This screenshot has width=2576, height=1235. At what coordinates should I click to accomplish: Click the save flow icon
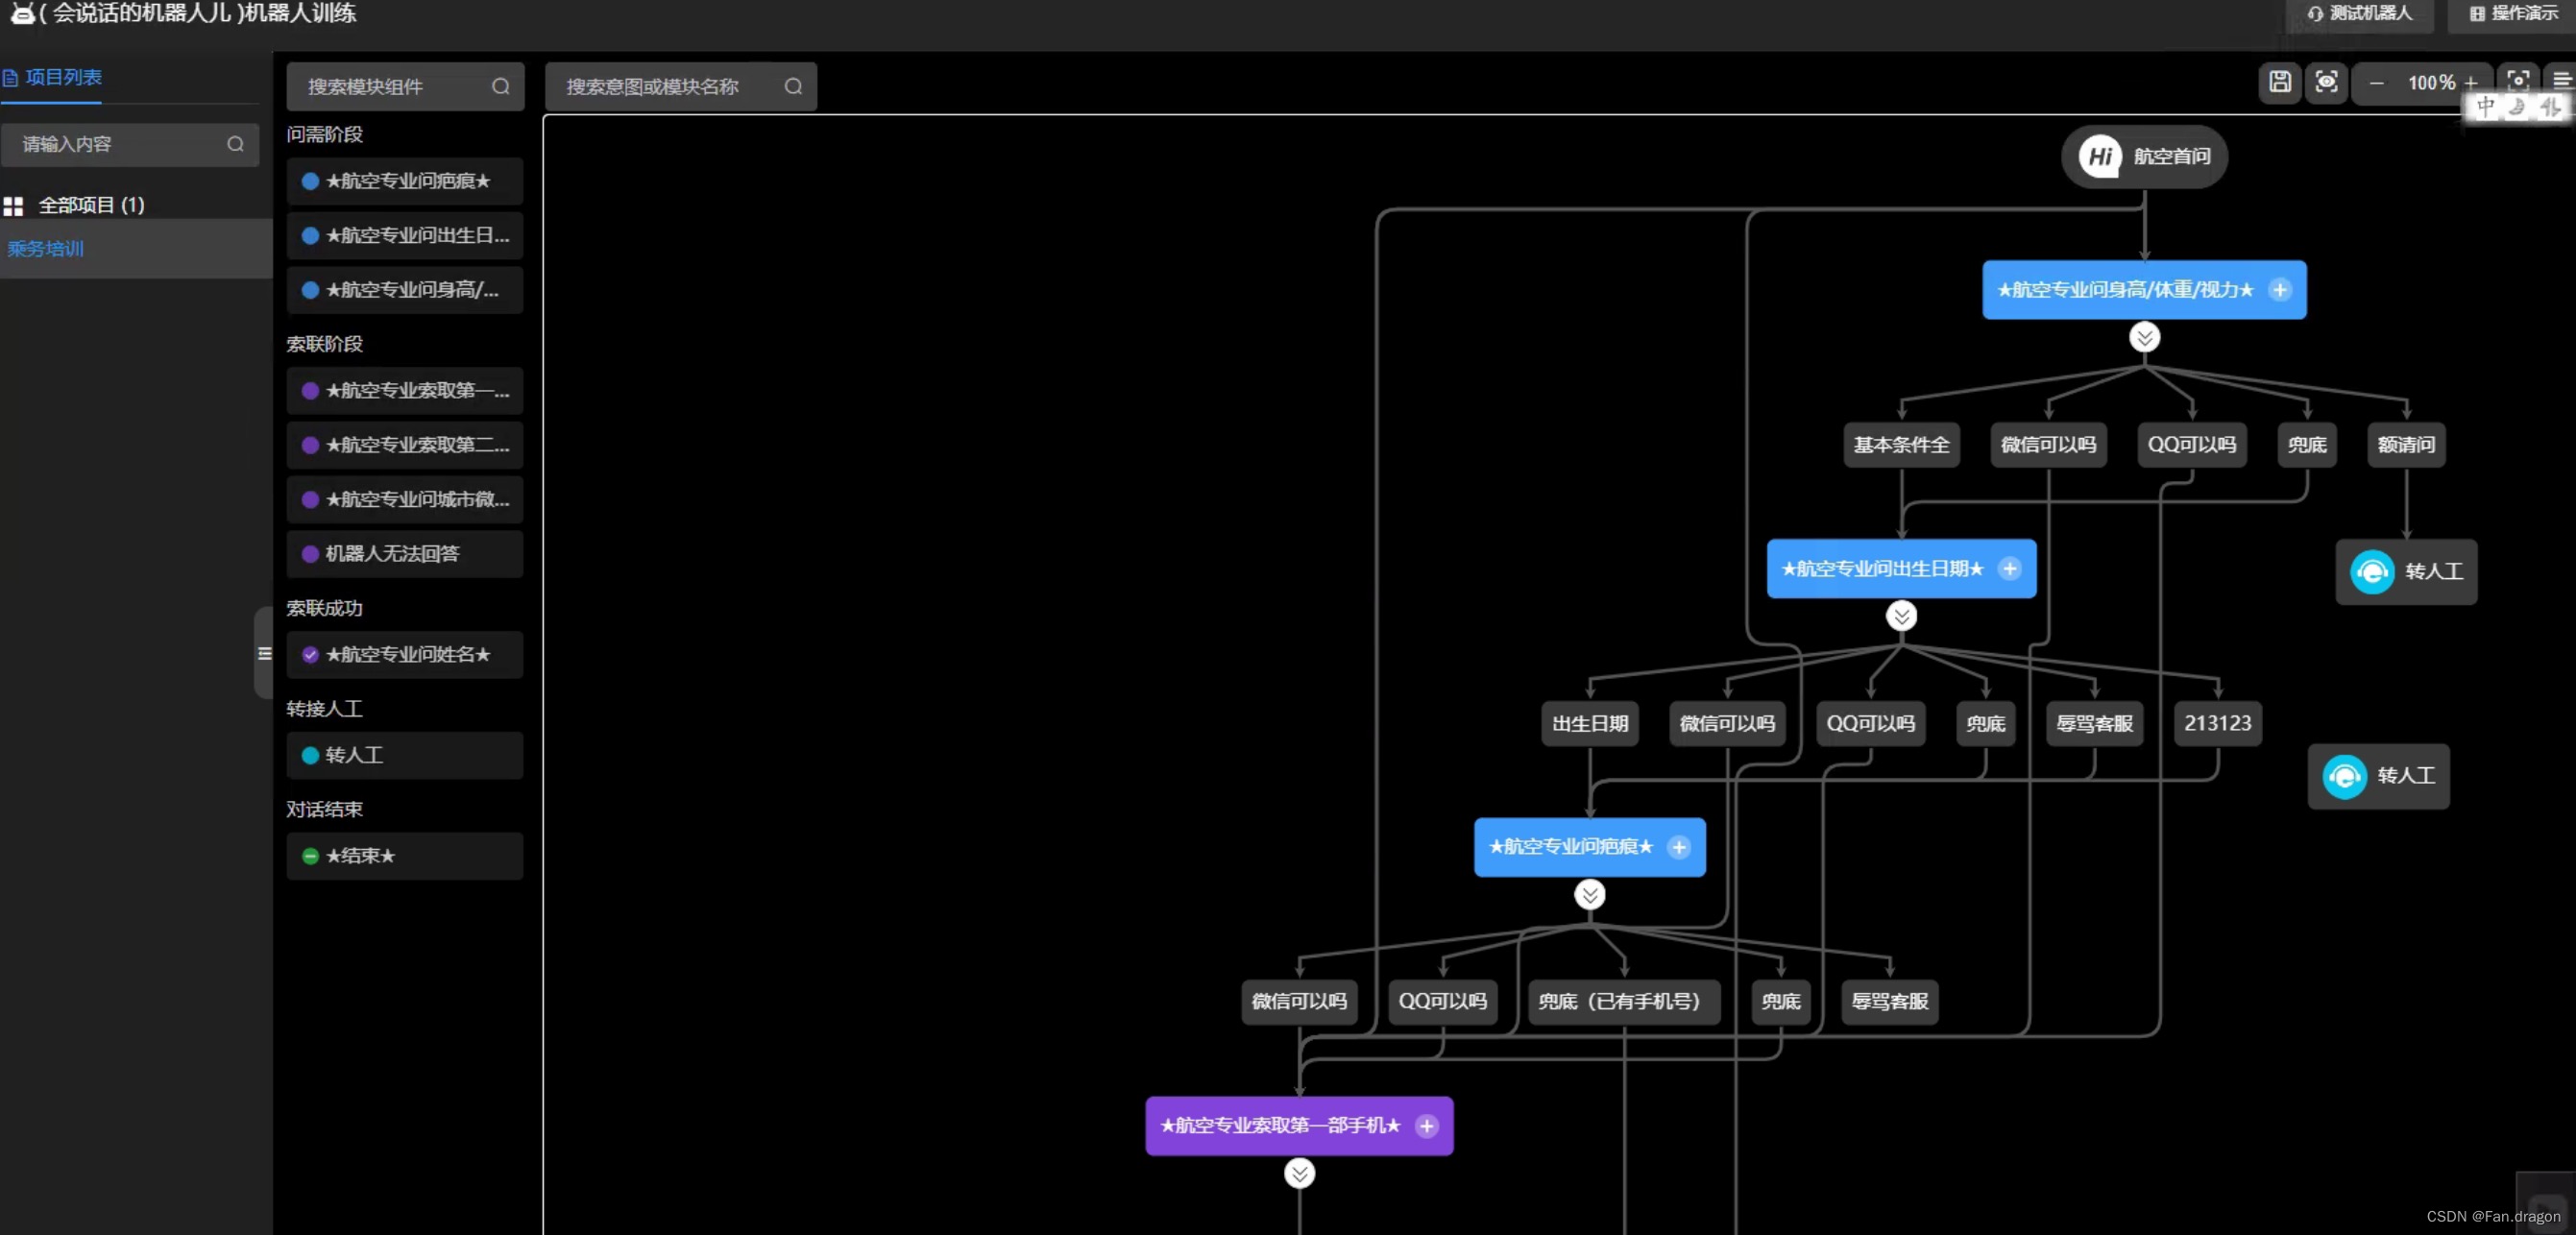2279,82
